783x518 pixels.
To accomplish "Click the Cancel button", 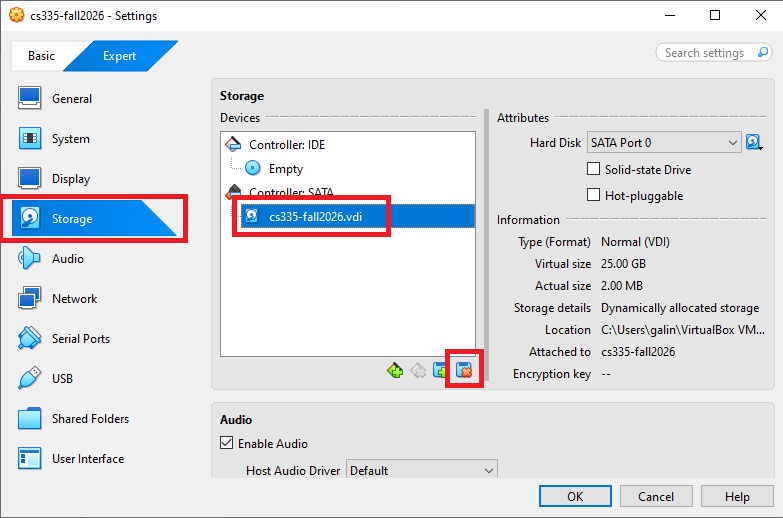I will tap(656, 496).
